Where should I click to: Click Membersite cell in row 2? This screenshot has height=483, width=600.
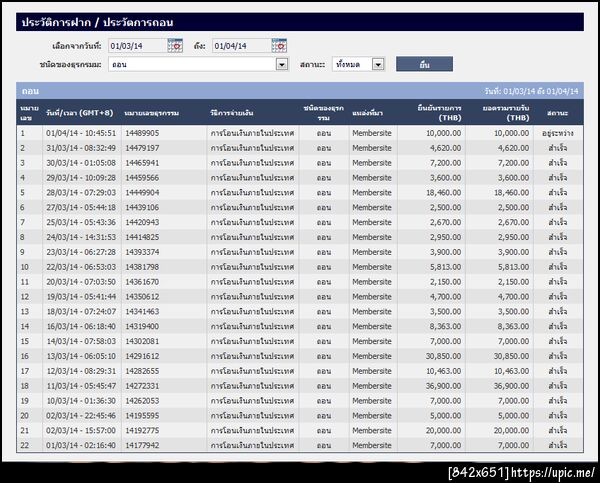click(372, 148)
